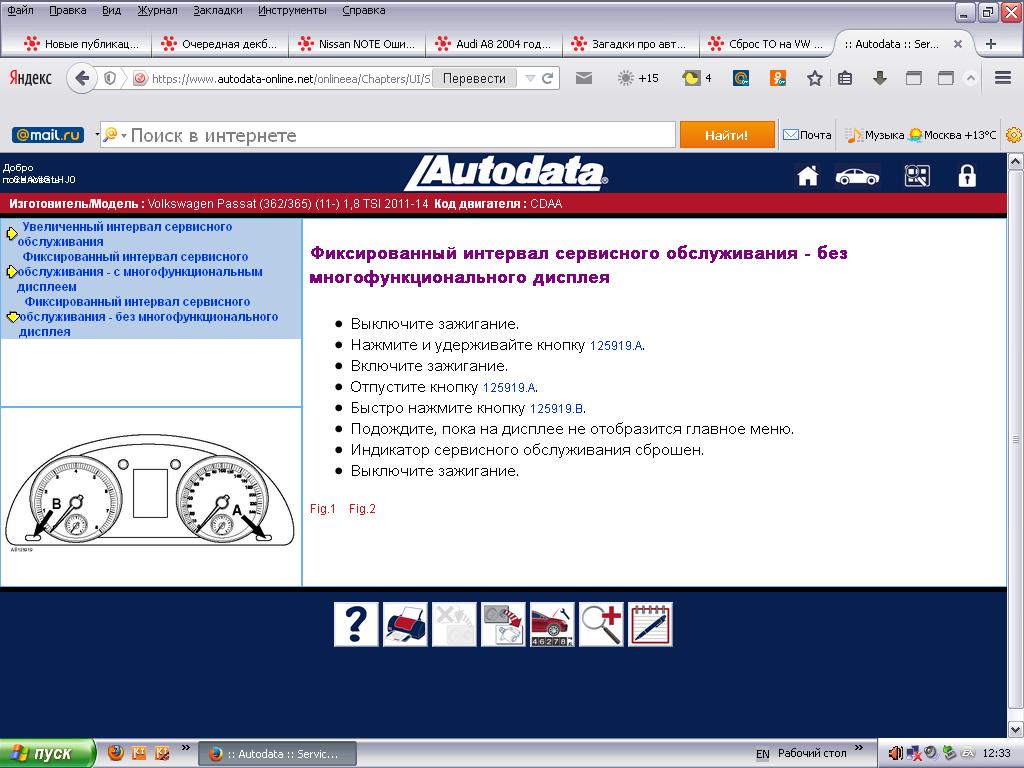The image size is (1024, 768).
Task: Click the page scrollbar down arrow
Action: point(1016,728)
